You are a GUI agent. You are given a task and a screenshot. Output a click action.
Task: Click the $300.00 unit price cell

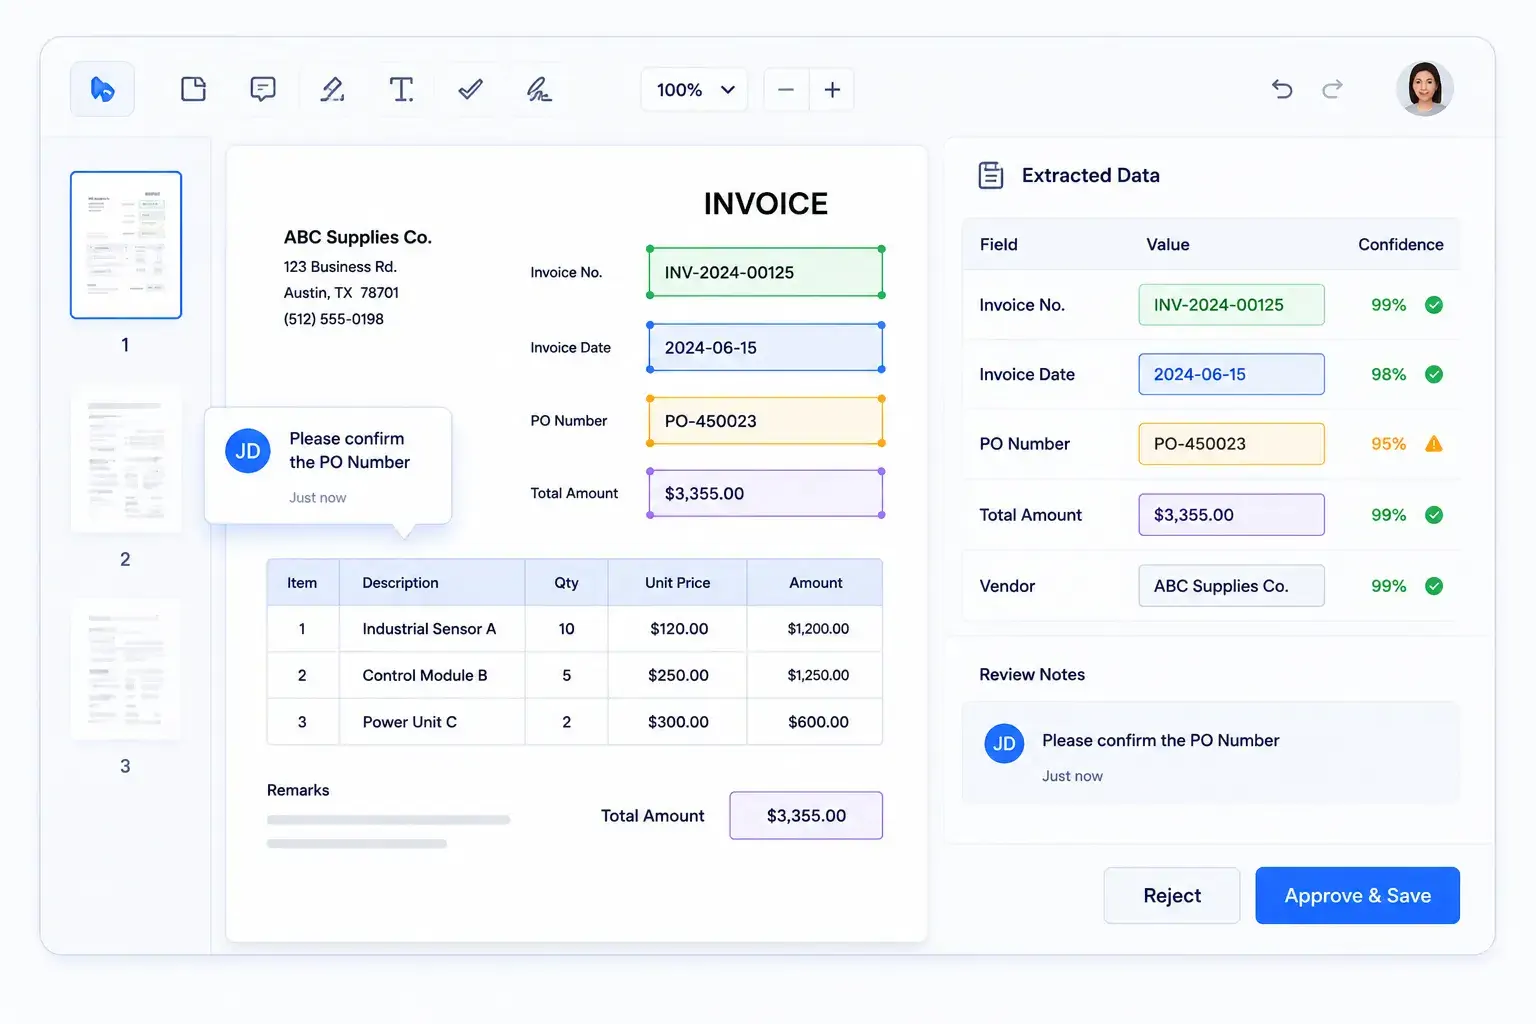(678, 722)
